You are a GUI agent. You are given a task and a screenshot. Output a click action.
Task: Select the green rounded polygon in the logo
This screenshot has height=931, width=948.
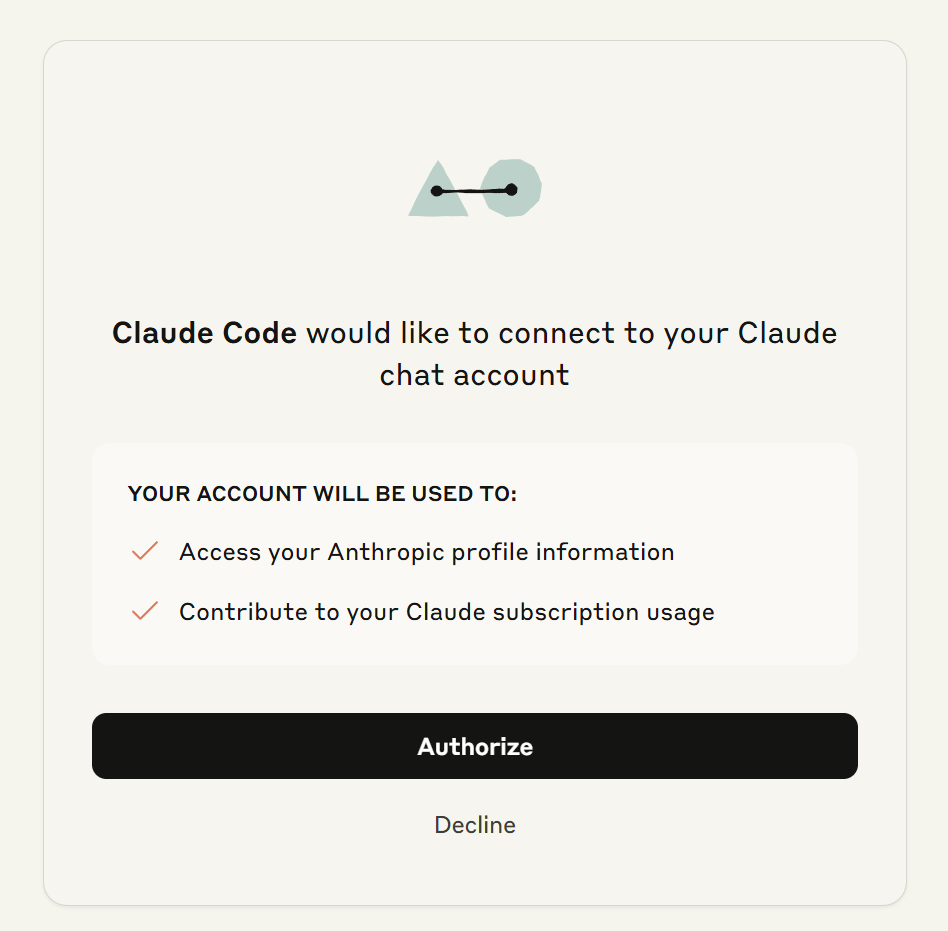(x=511, y=187)
